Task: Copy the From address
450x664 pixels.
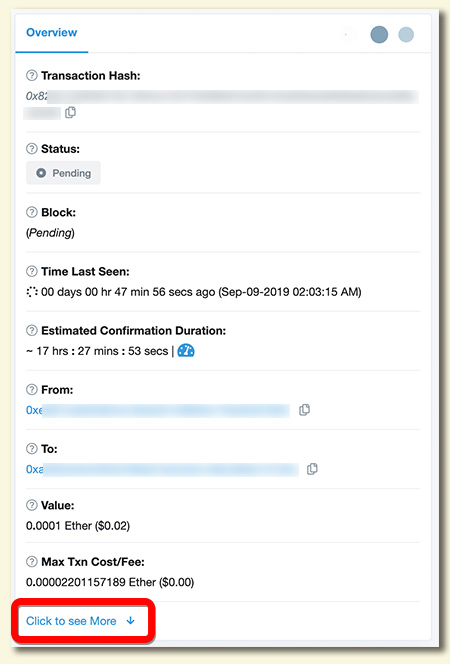Action: 304,410
